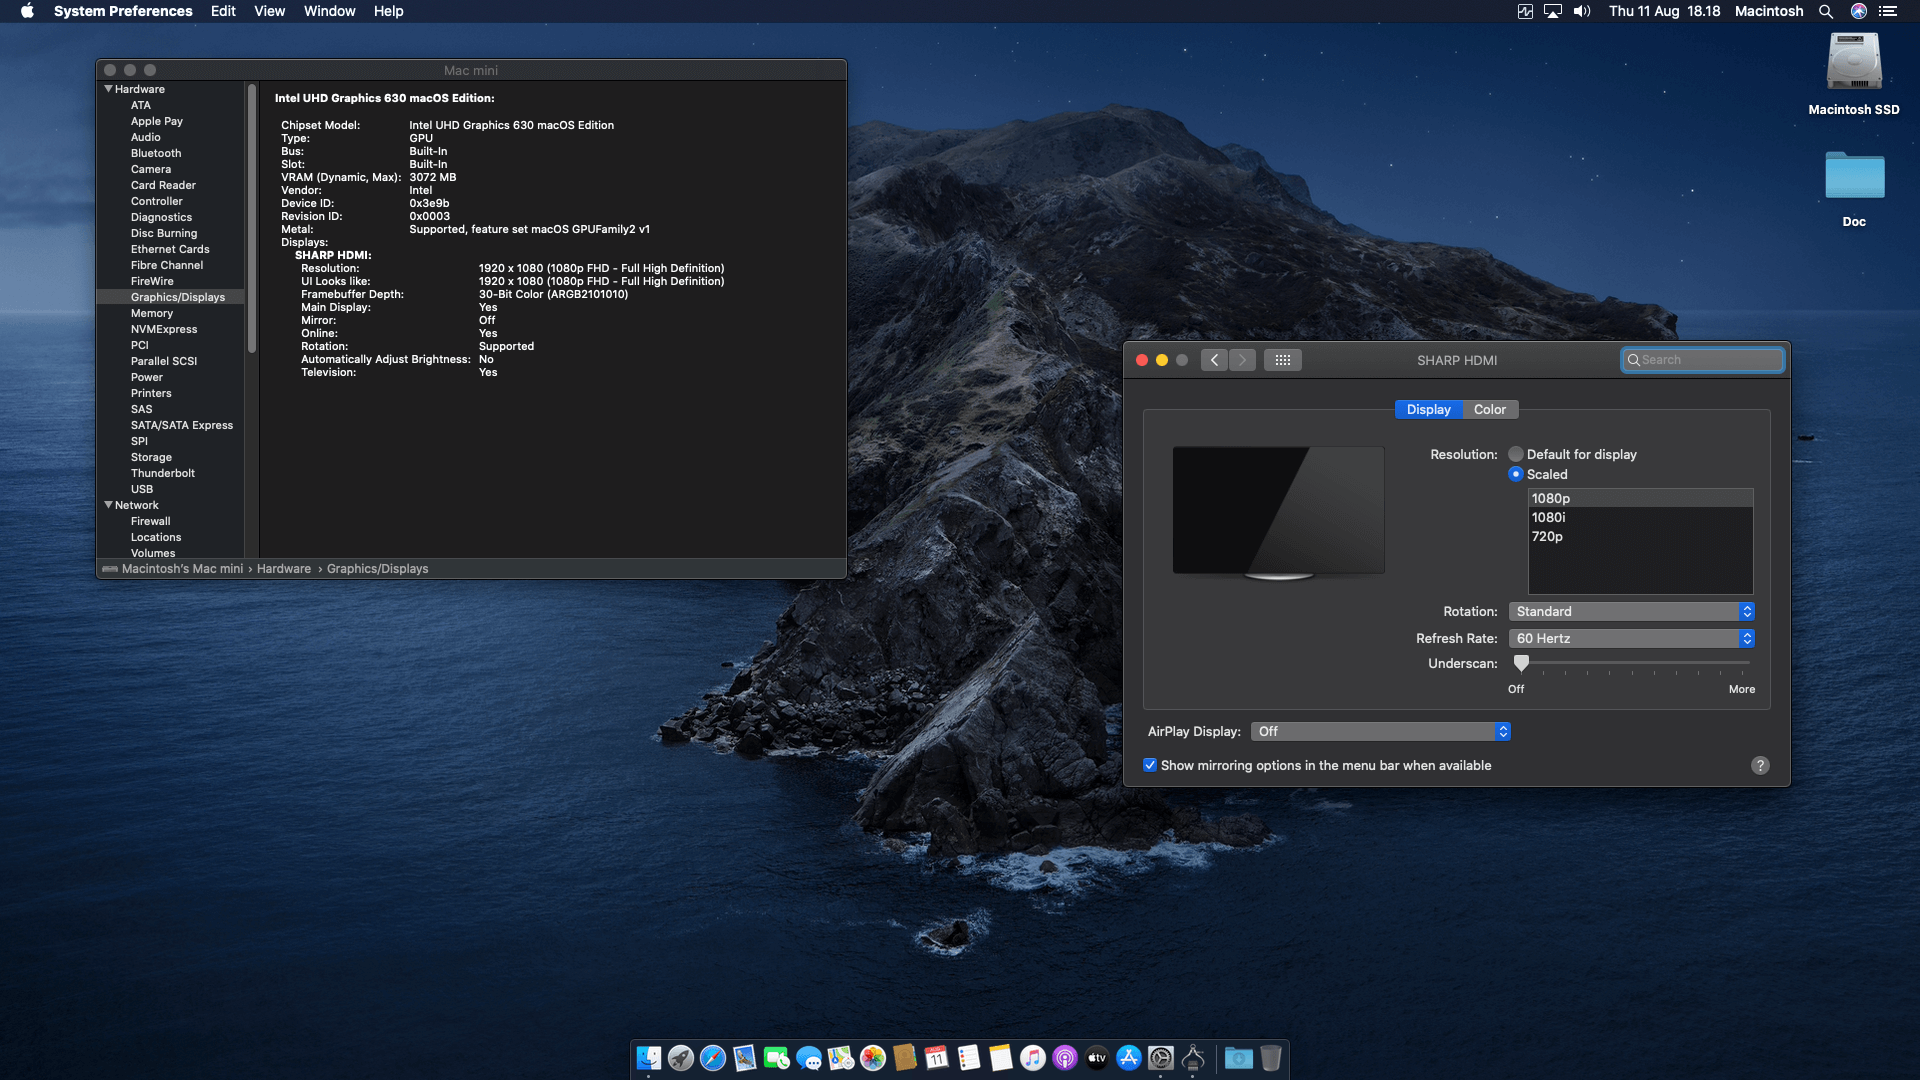Open the Window menu
This screenshot has width=1920, height=1080.
coord(329,11)
